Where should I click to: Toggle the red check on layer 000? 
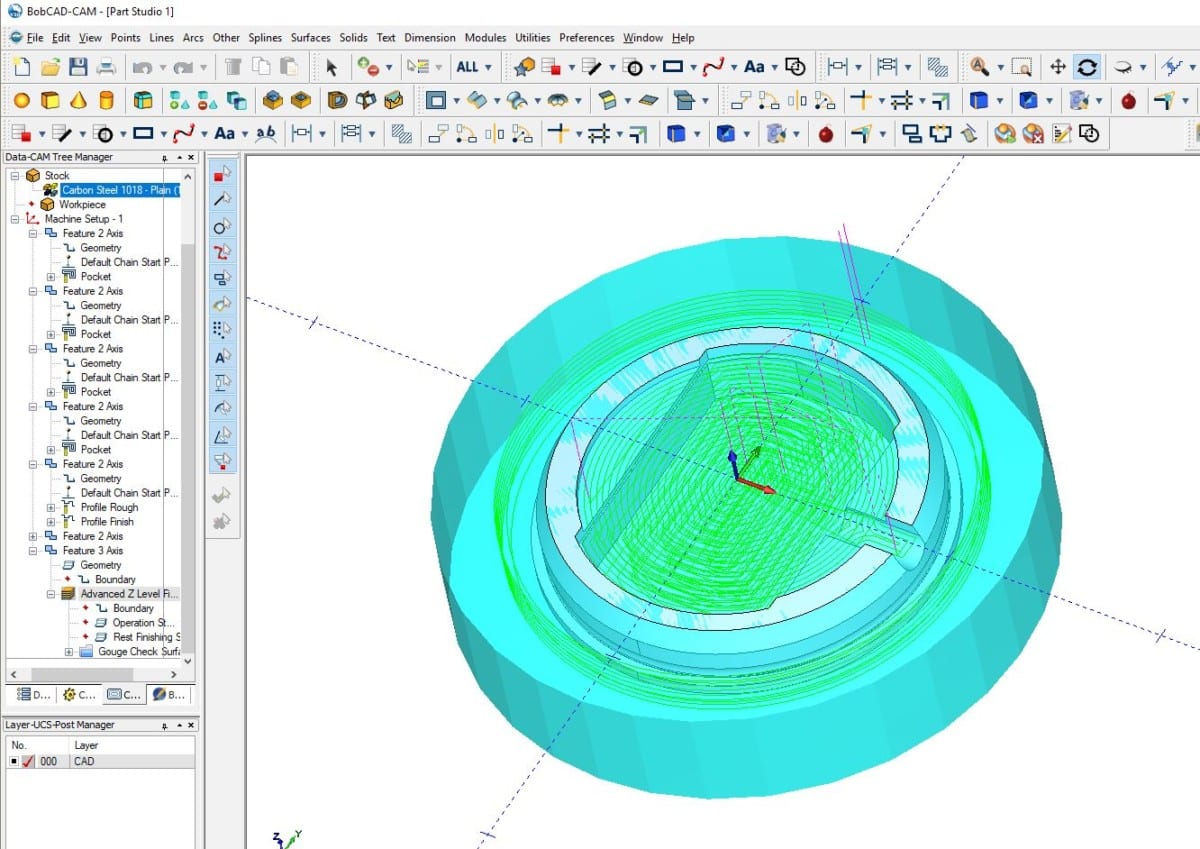(28, 762)
